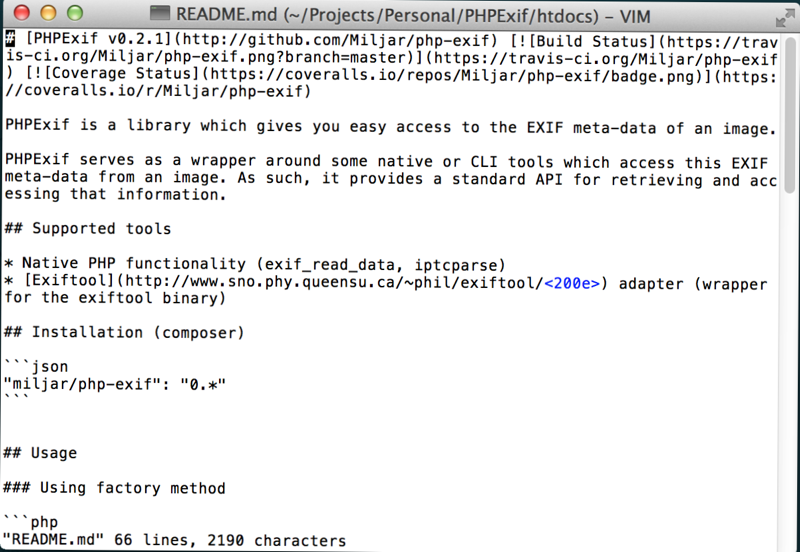Click the green zoom window button
The image size is (800, 552).
click(75, 13)
